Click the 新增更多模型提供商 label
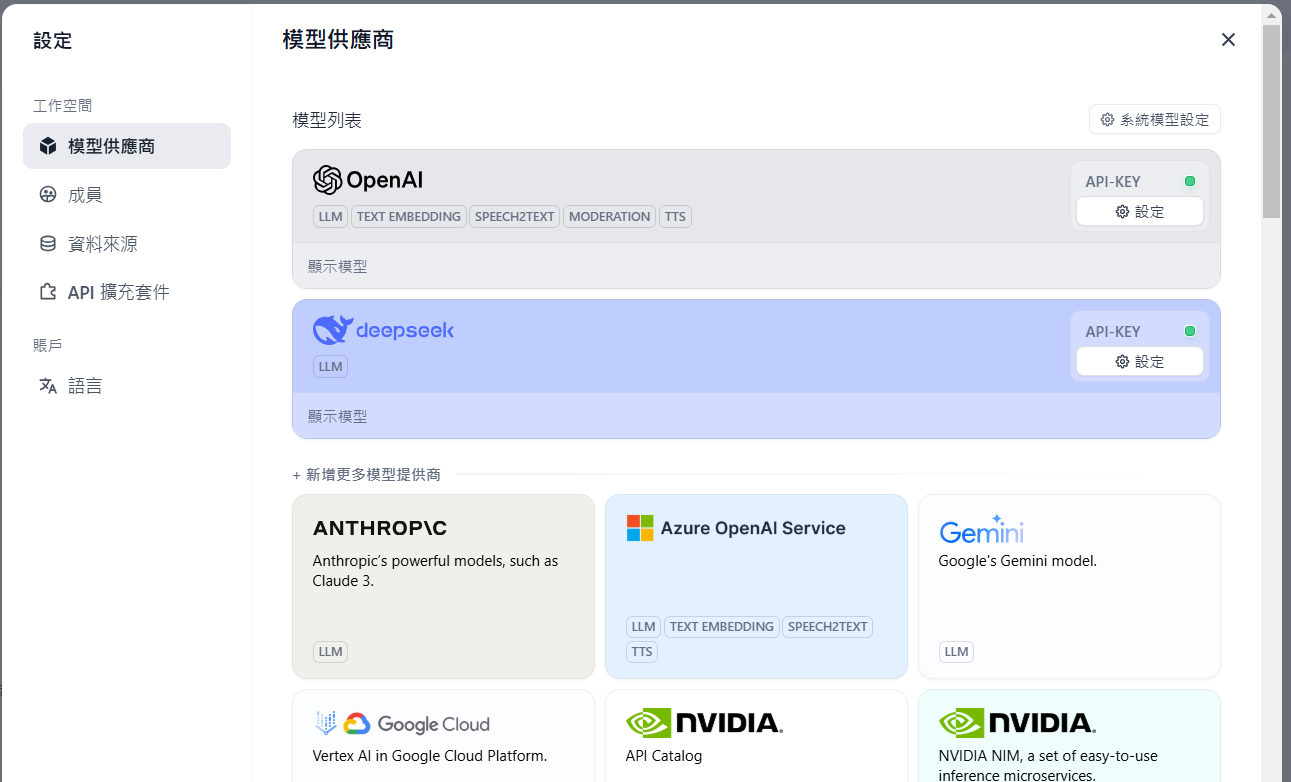The width and height of the screenshot is (1291, 782). point(367,475)
